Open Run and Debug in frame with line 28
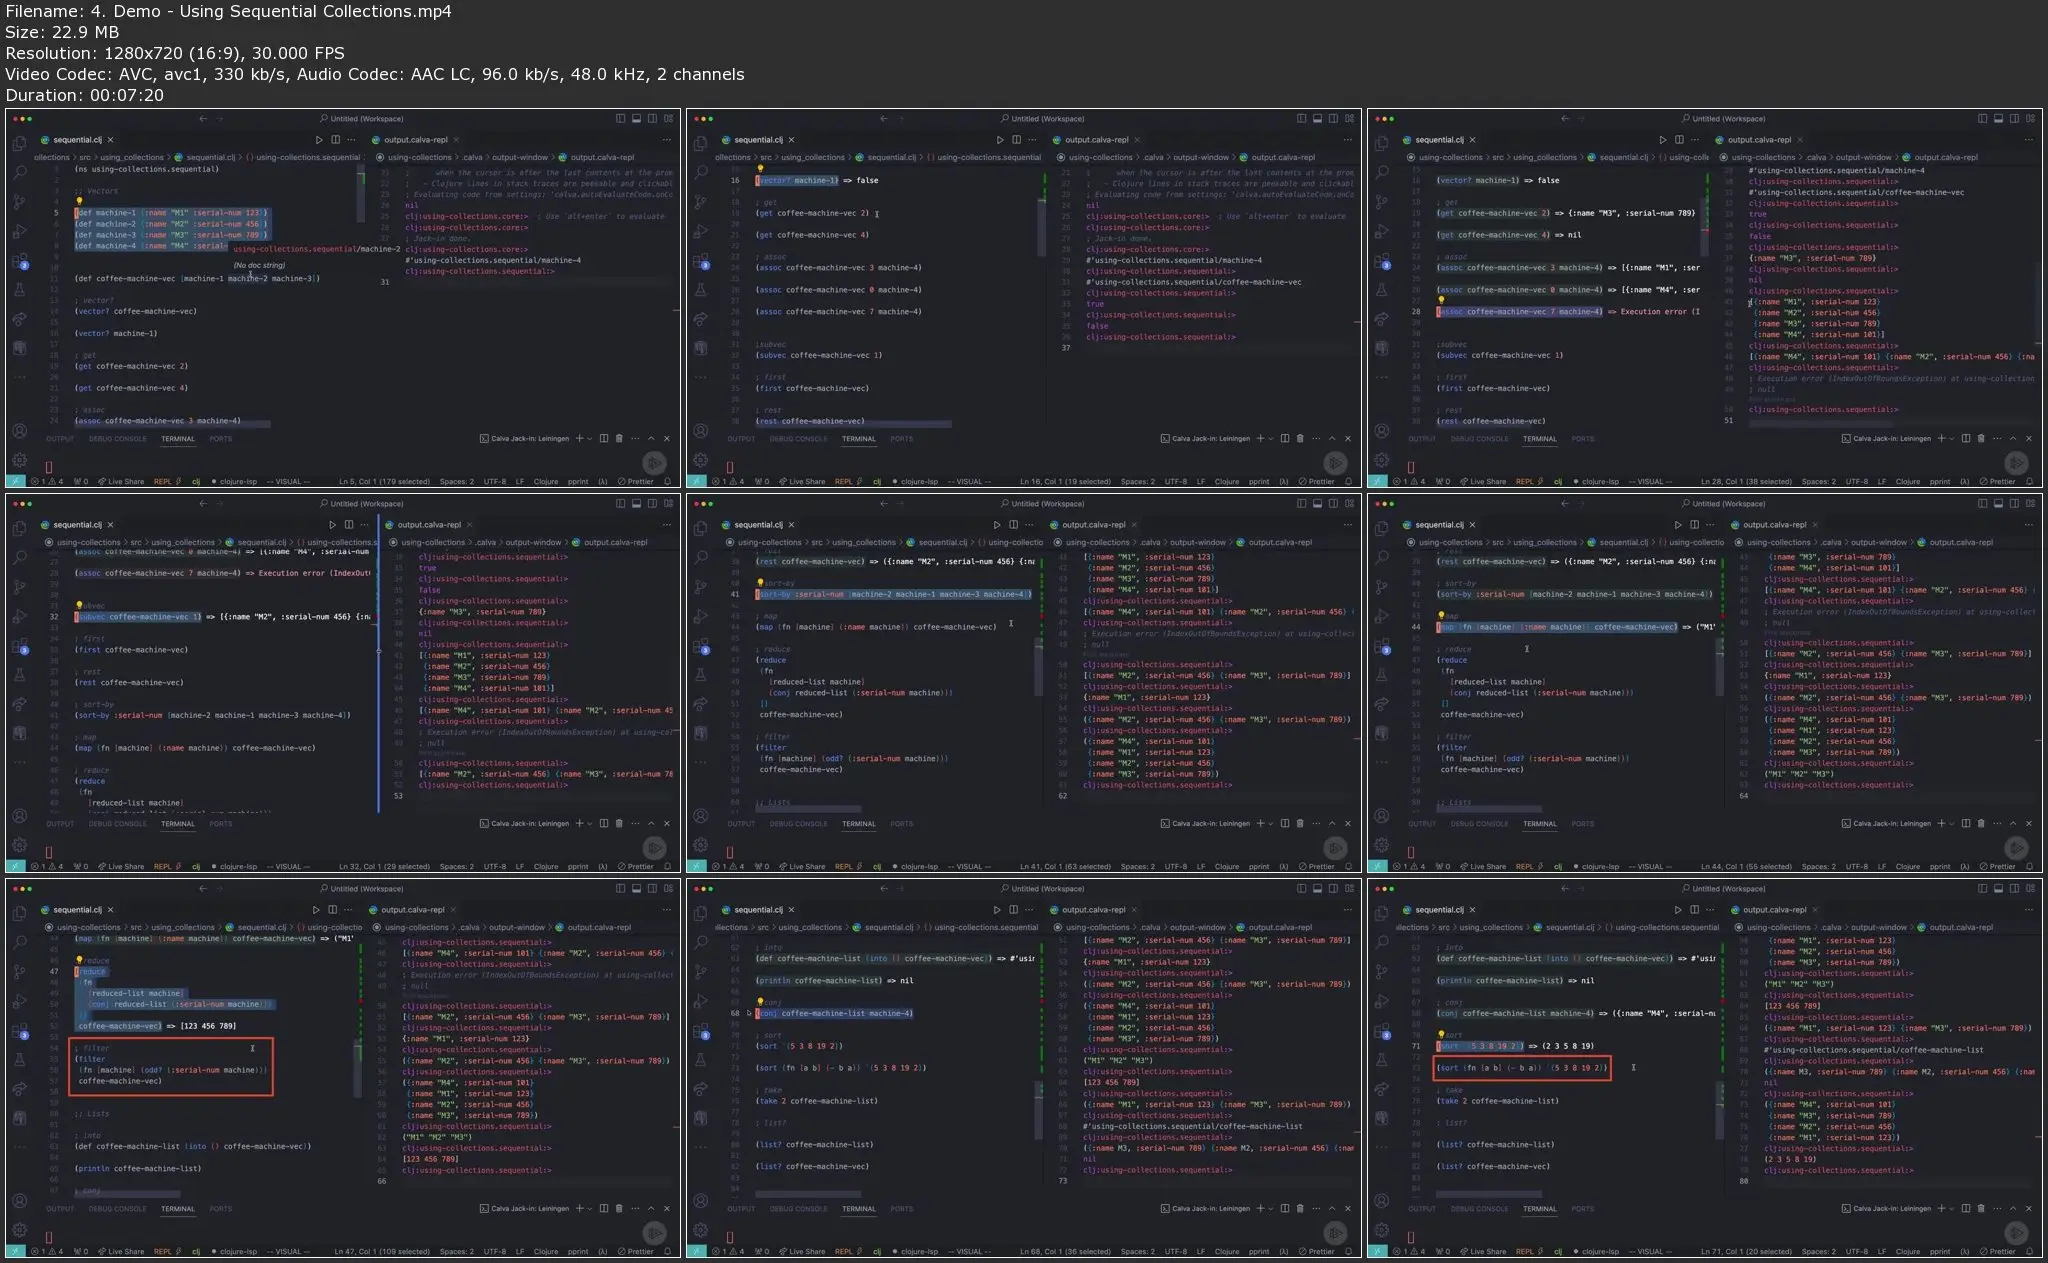The height and width of the screenshot is (1263, 2048). [x=1381, y=231]
